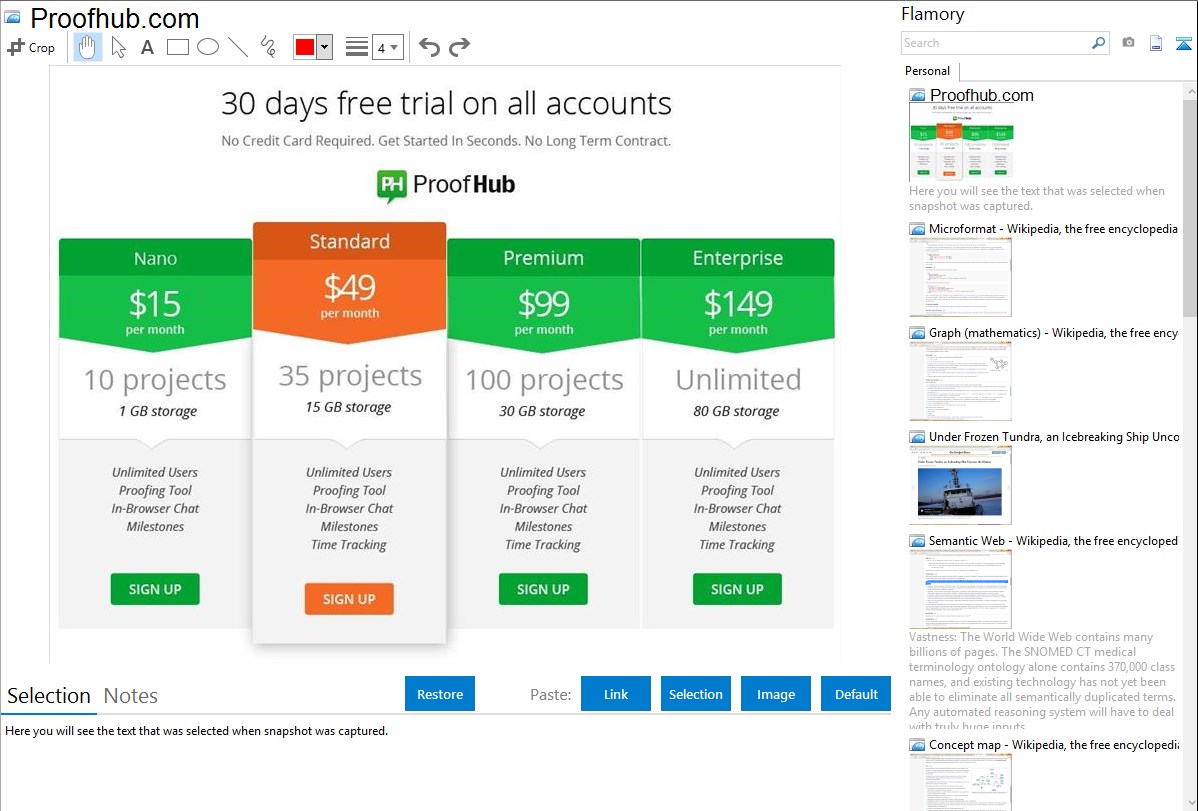Choose the text annotation tool
1198x811 pixels.
pyautogui.click(x=147, y=47)
